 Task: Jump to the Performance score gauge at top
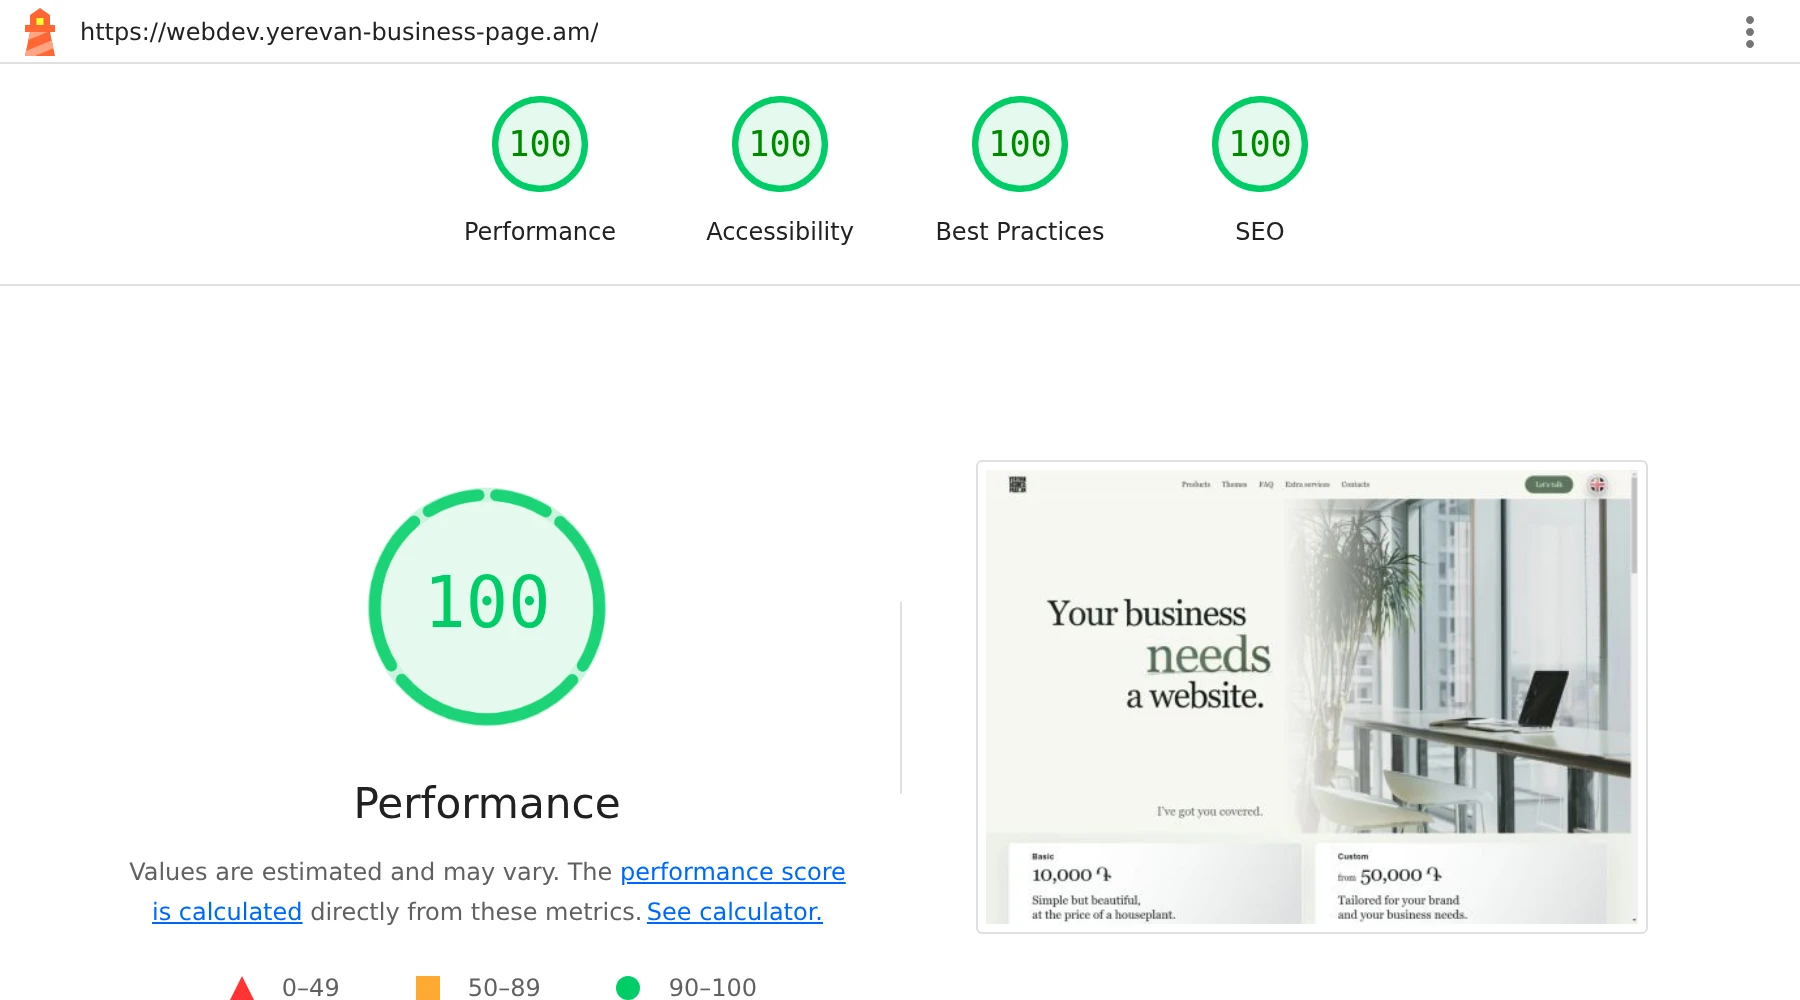540,144
